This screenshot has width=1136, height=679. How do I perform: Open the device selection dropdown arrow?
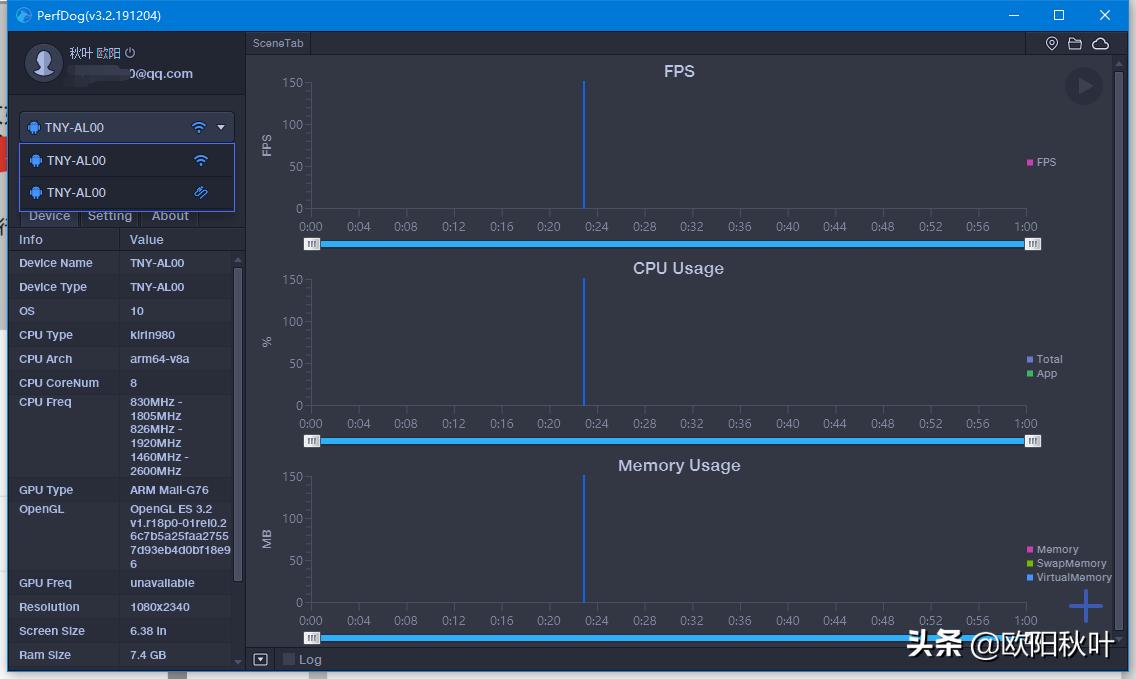[x=221, y=128]
